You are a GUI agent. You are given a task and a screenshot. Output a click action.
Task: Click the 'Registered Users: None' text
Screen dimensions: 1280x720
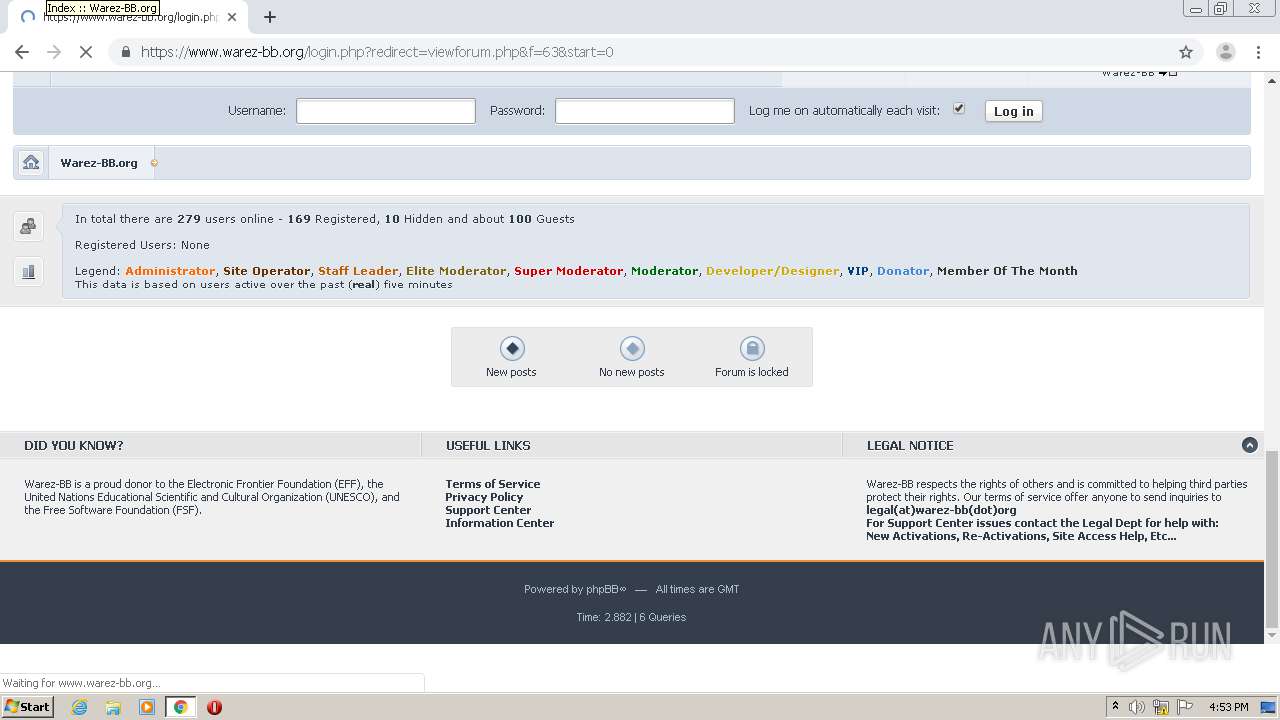click(142, 245)
